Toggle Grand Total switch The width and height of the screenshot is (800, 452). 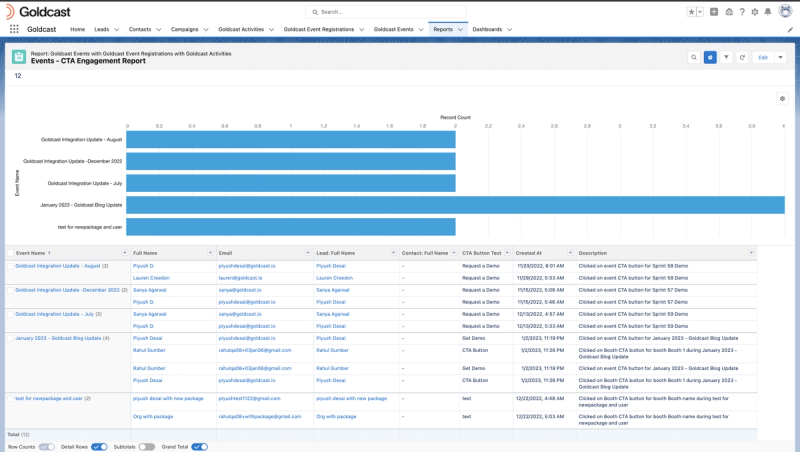click(x=199, y=447)
